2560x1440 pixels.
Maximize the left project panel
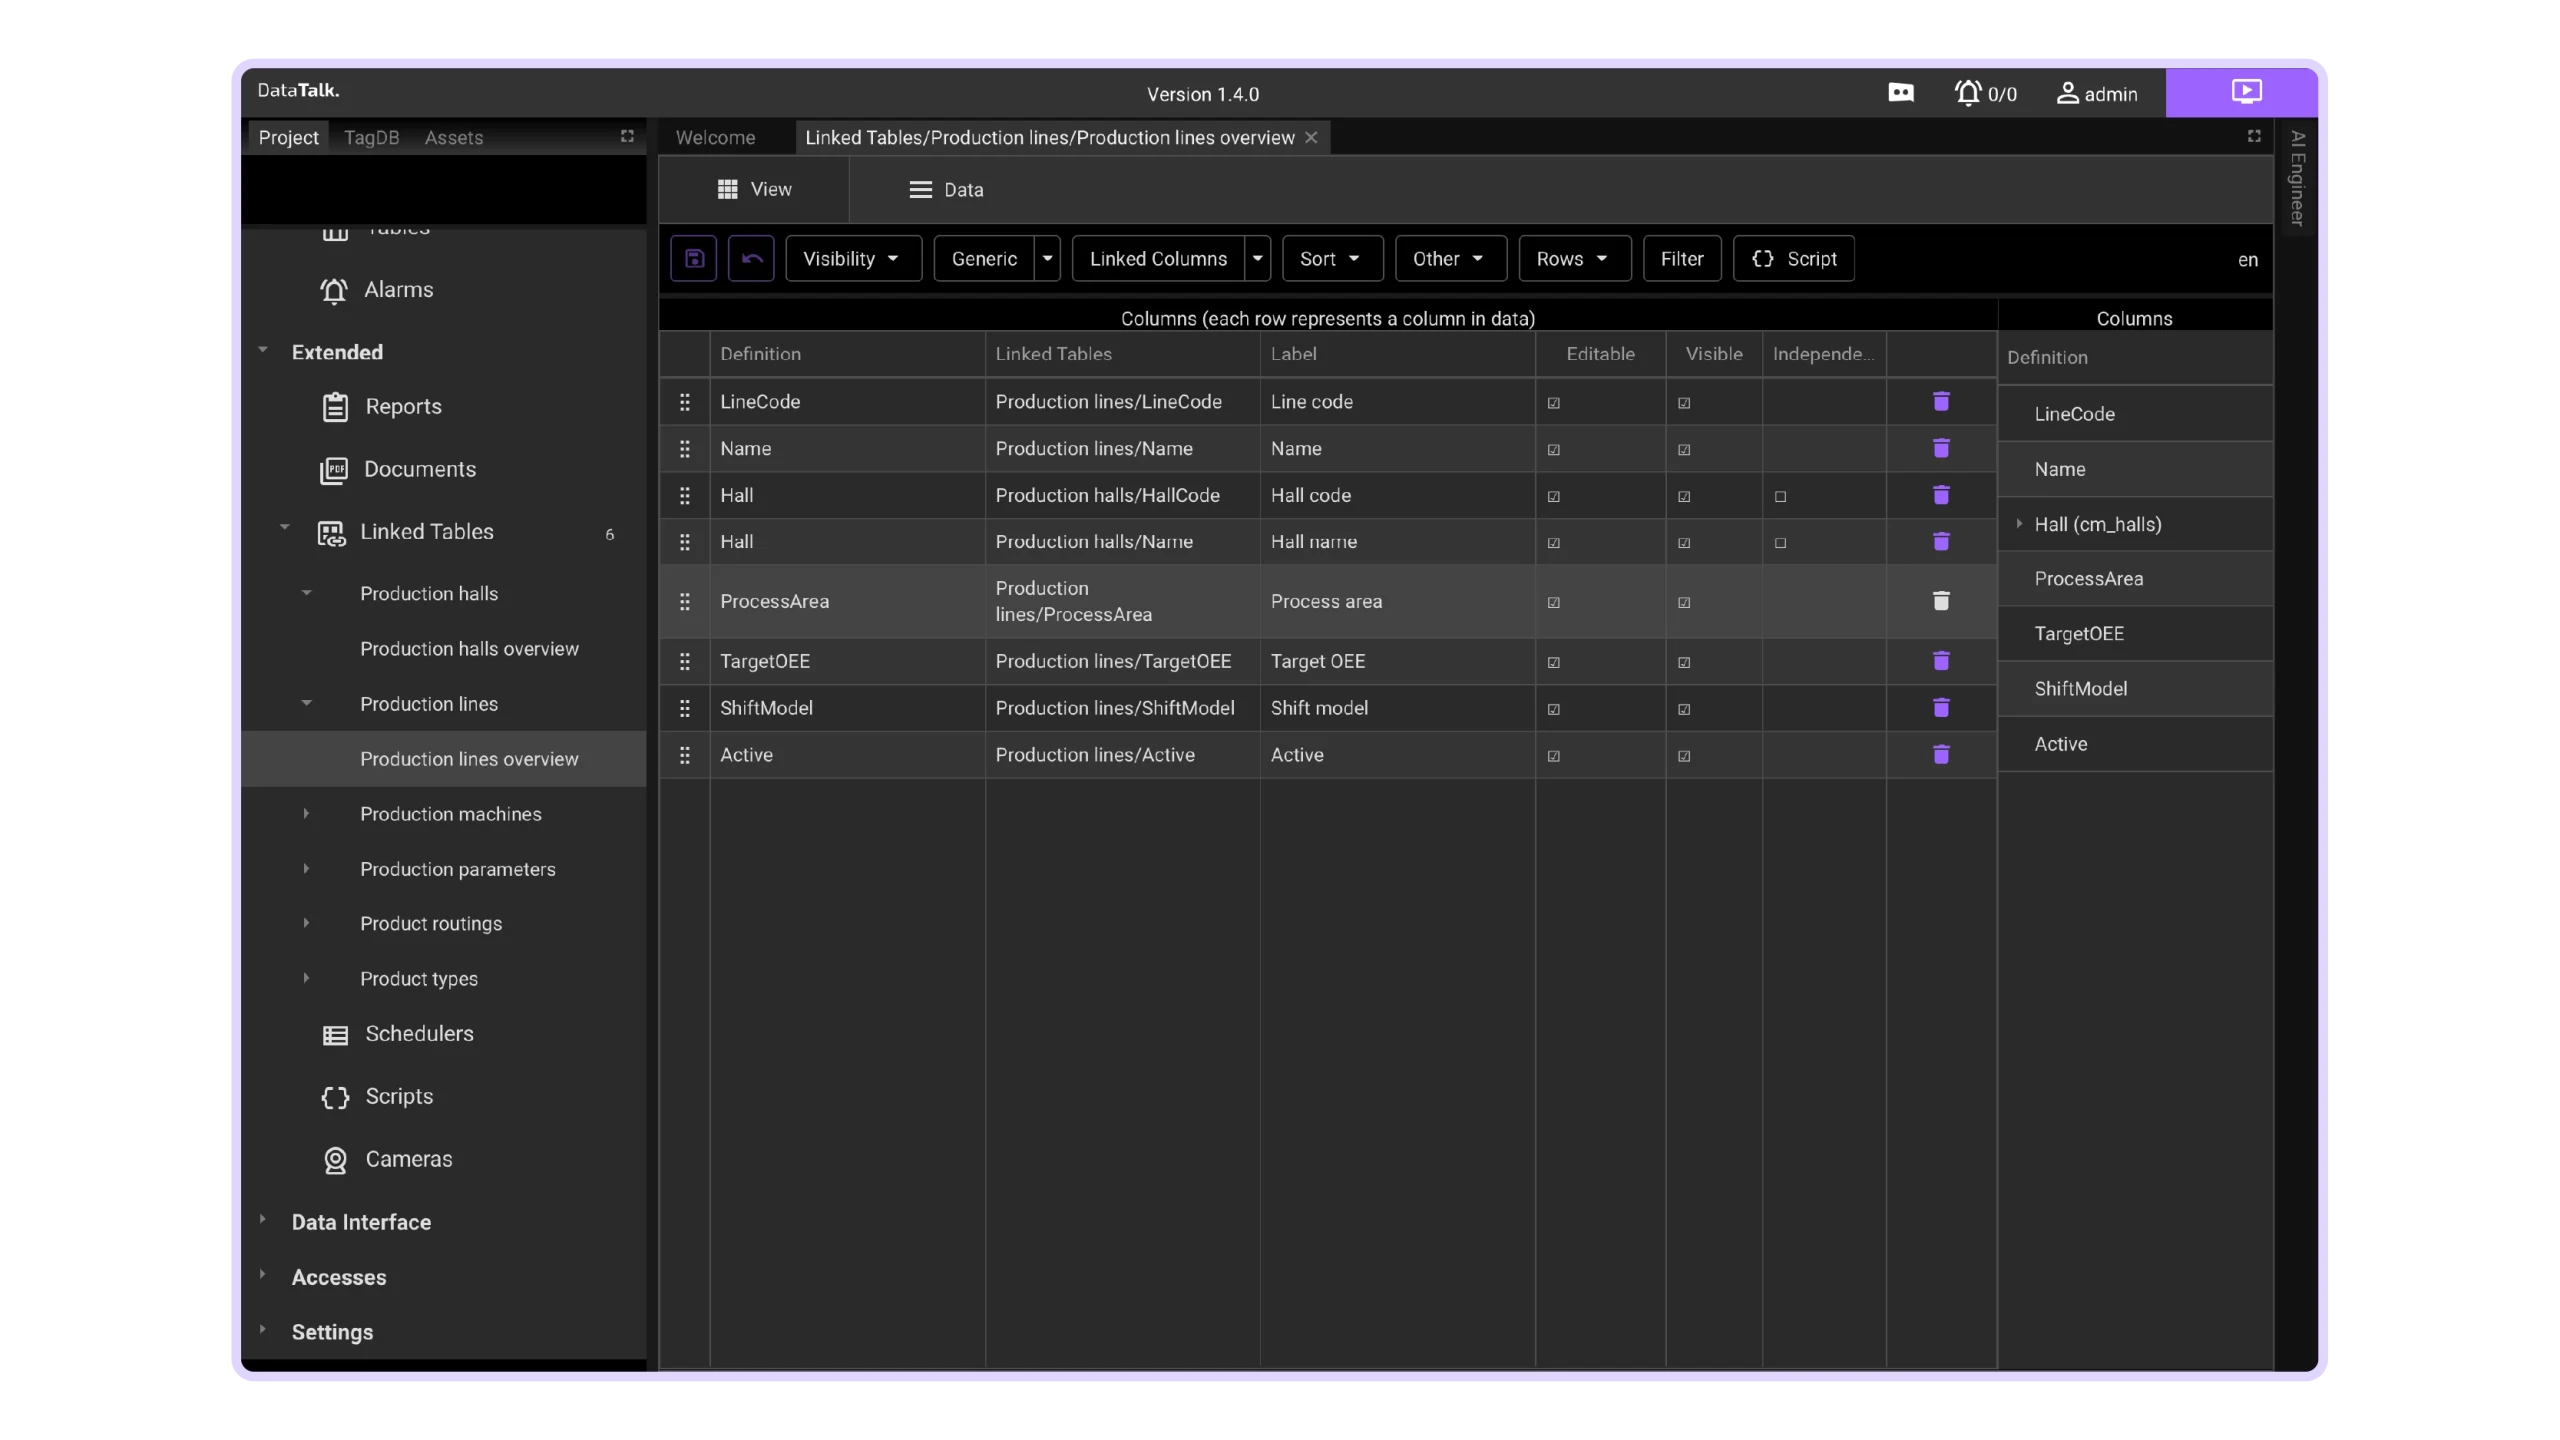(627, 137)
